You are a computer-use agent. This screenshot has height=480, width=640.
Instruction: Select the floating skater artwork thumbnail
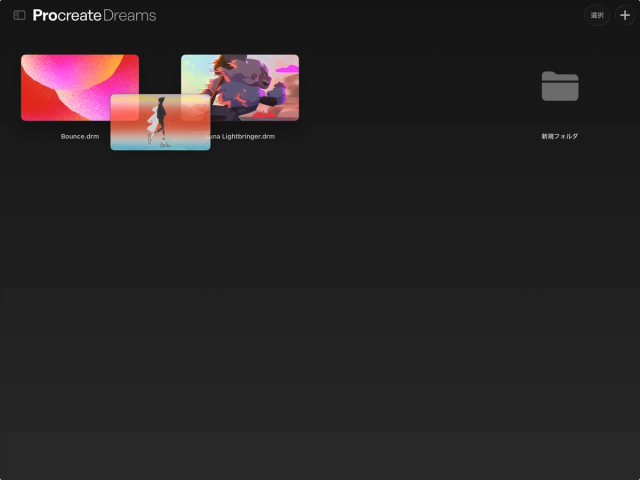160,122
